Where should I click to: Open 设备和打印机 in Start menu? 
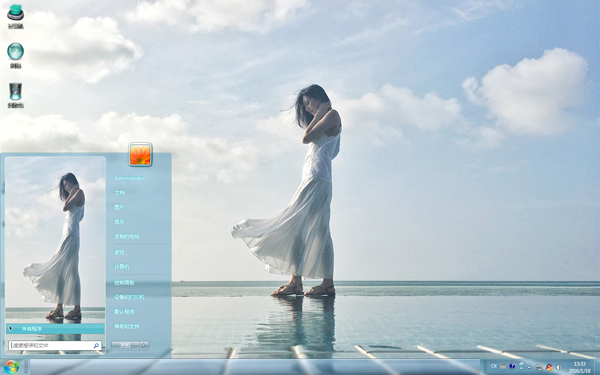pos(129,297)
